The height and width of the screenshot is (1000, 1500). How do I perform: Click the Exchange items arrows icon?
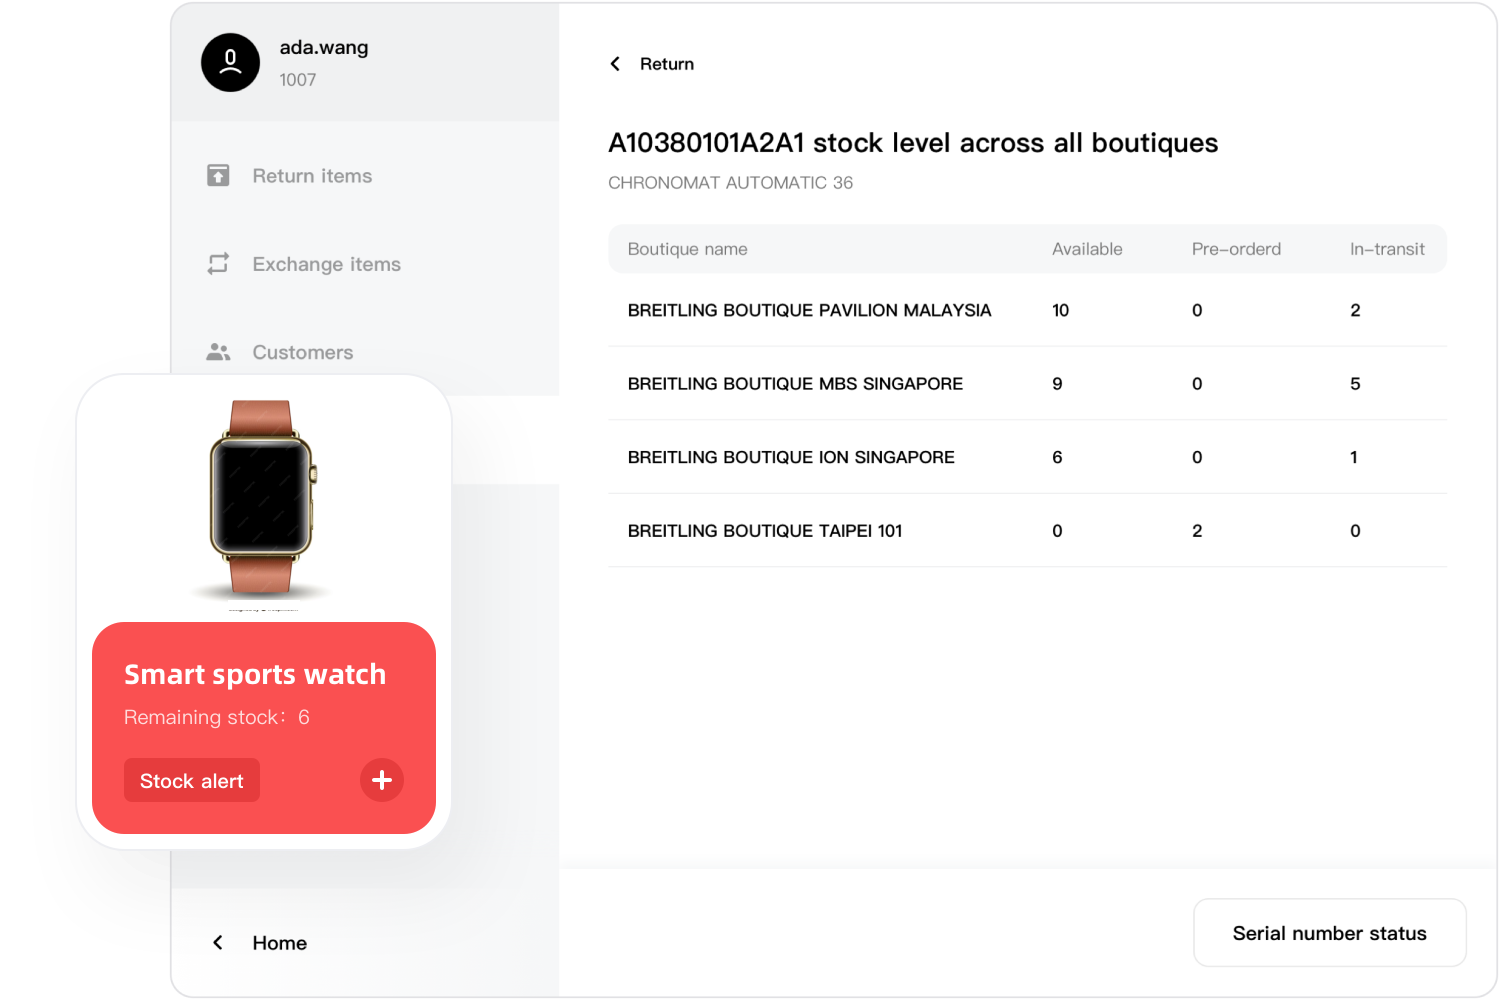click(x=218, y=264)
